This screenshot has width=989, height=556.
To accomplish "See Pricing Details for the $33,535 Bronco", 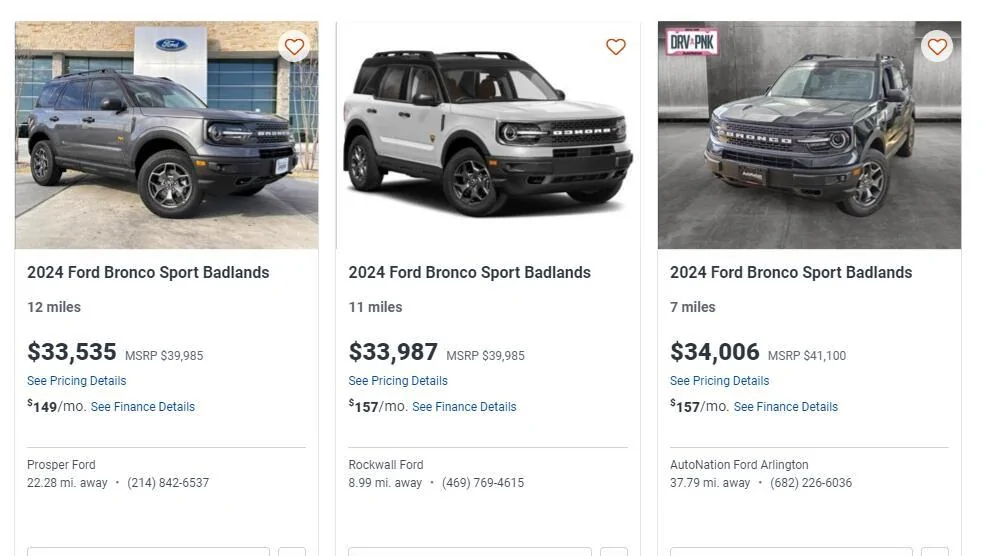I will [x=77, y=381].
